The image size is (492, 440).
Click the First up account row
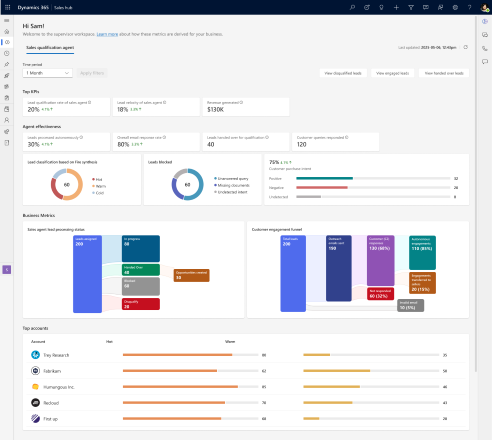tap(246, 419)
